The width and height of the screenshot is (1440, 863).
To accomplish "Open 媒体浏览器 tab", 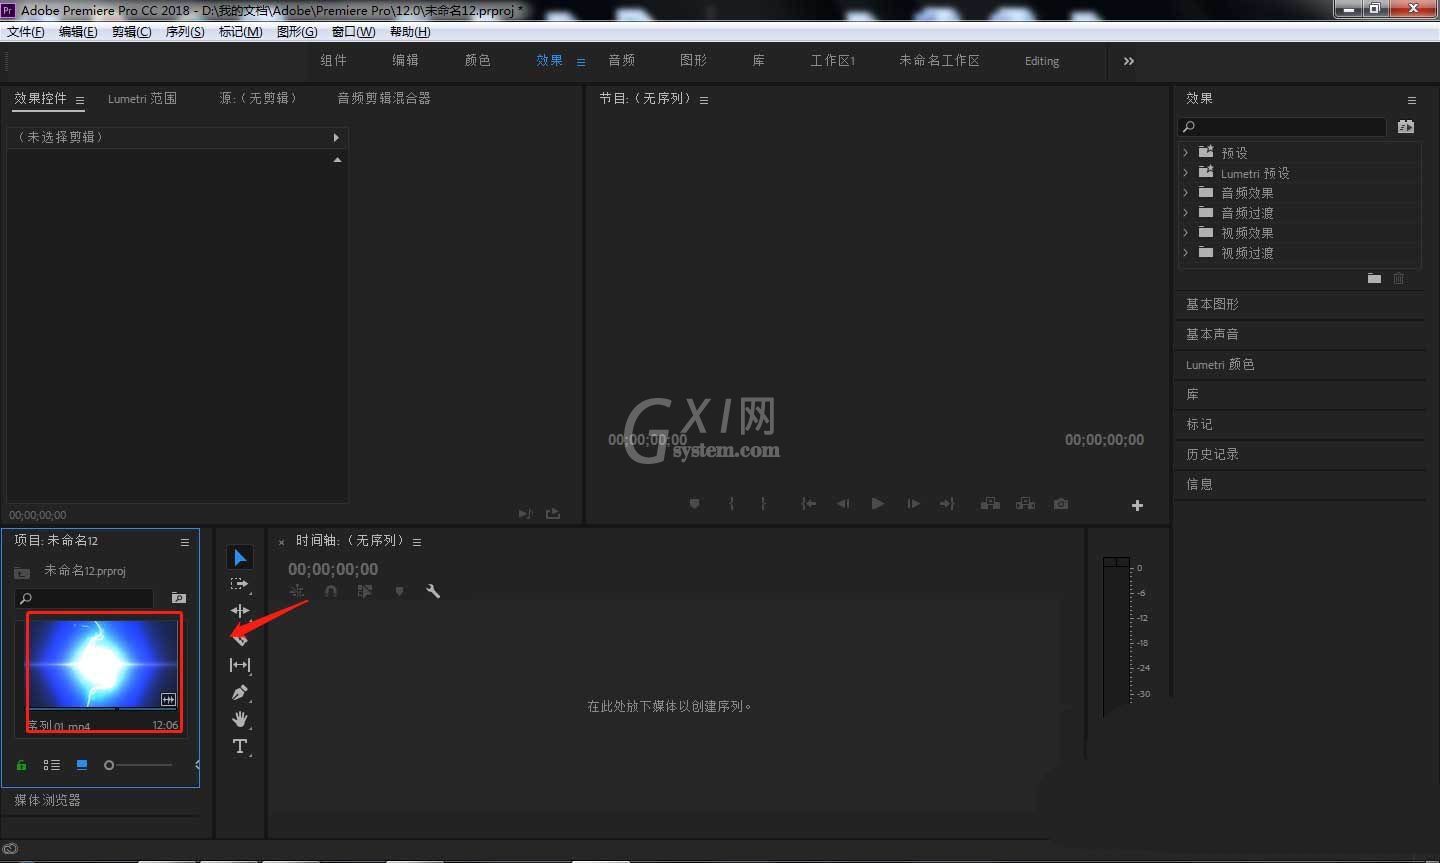I will [x=47, y=800].
